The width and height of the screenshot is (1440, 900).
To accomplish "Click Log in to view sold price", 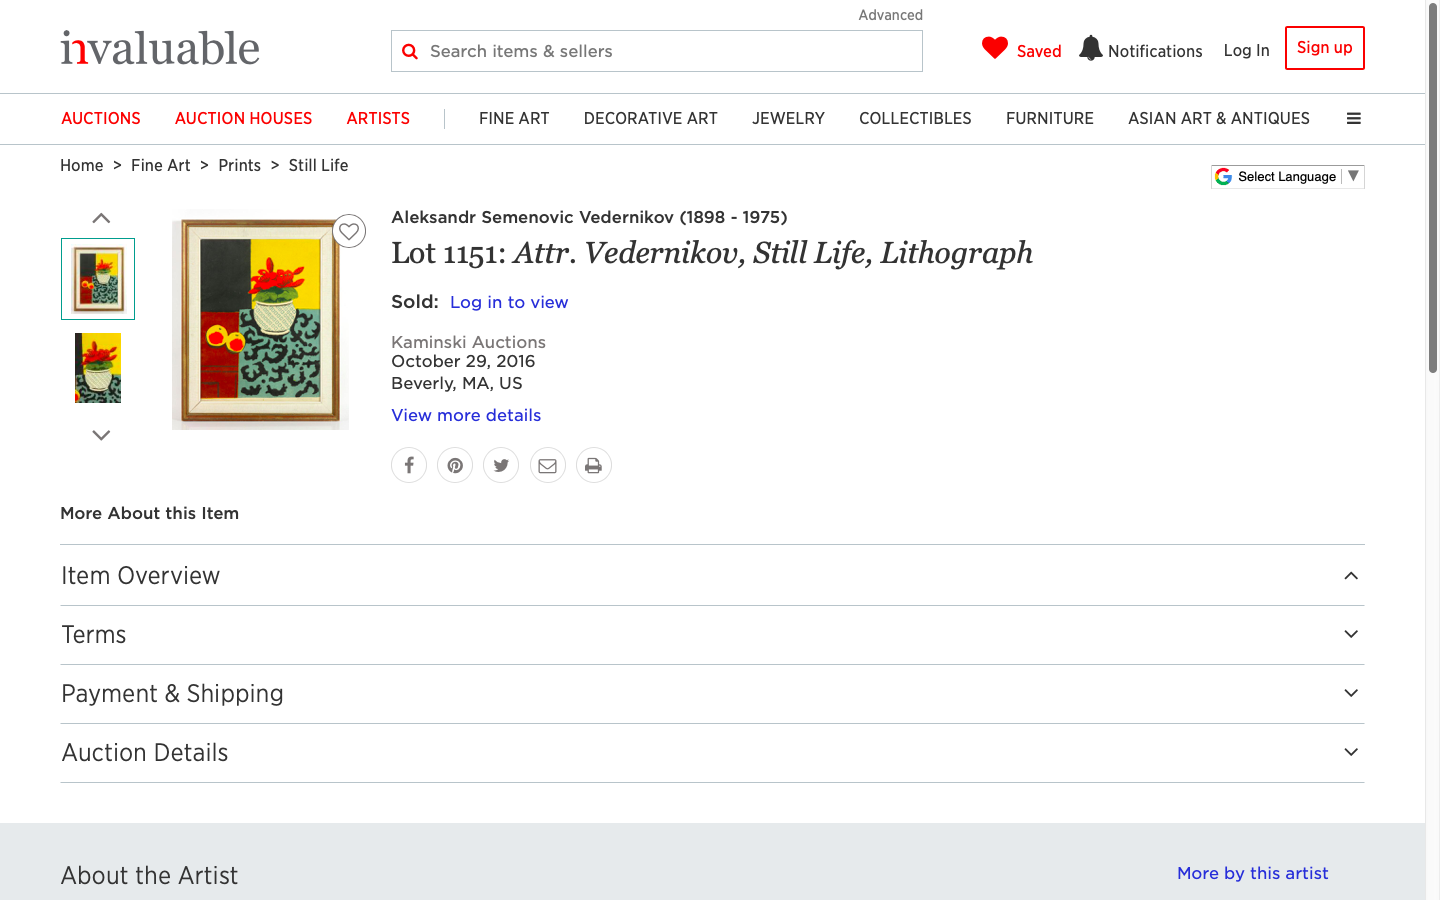I will click(508, 302).
